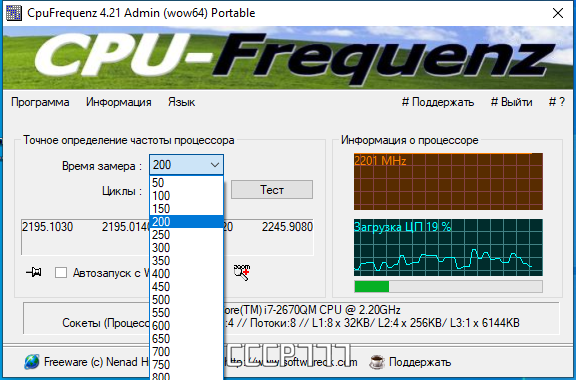Click the CpuFrequenz title bar app icon
Image resolution: width=576 pixels, height=380 pixels.
pyautogui.click(x=14, y=13)
